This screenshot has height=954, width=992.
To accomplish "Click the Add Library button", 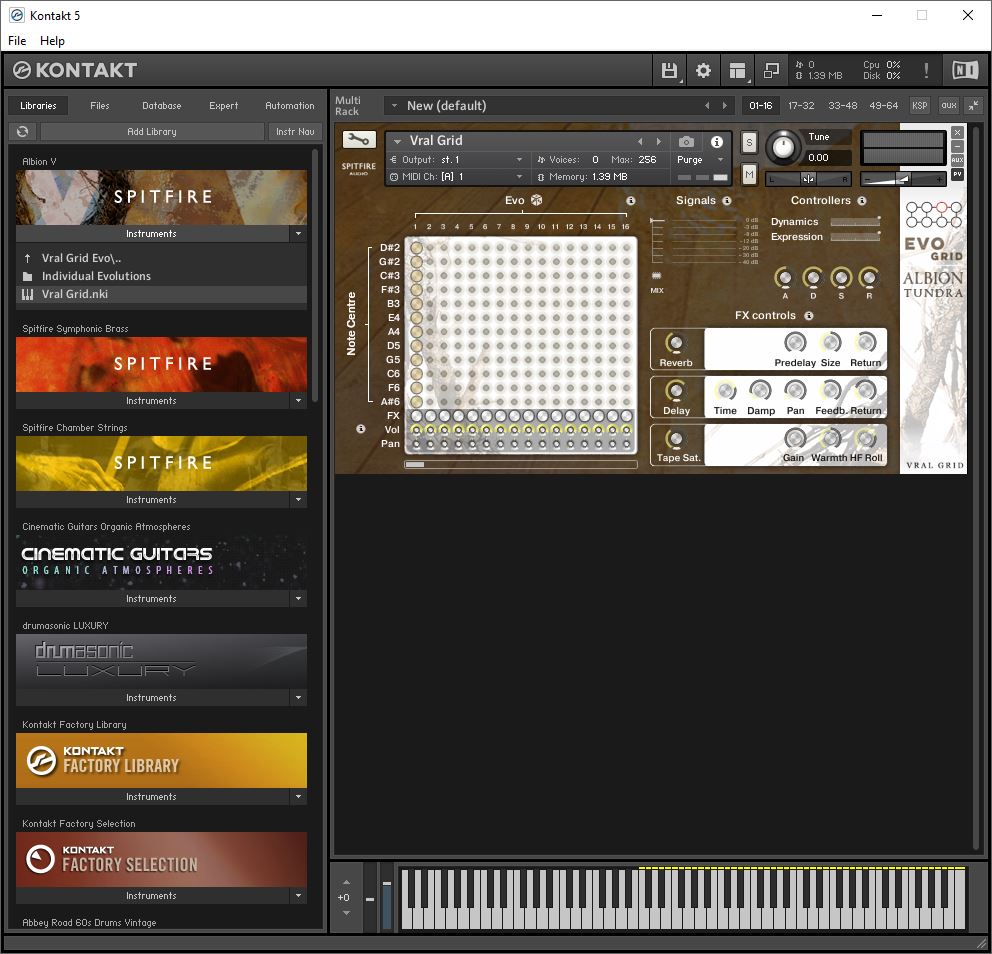I will pos(152,132).
